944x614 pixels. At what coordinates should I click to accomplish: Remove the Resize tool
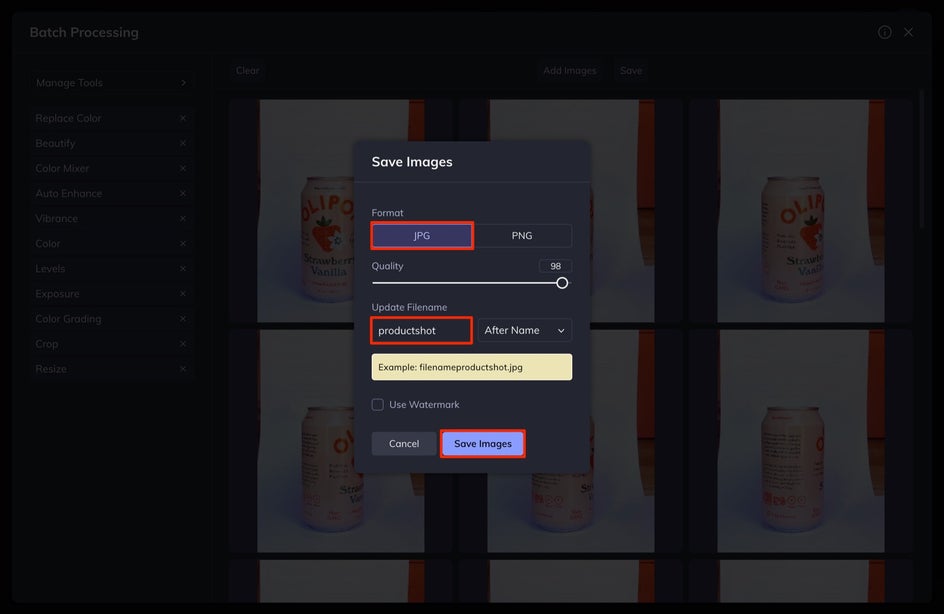[x=182, y=369]
